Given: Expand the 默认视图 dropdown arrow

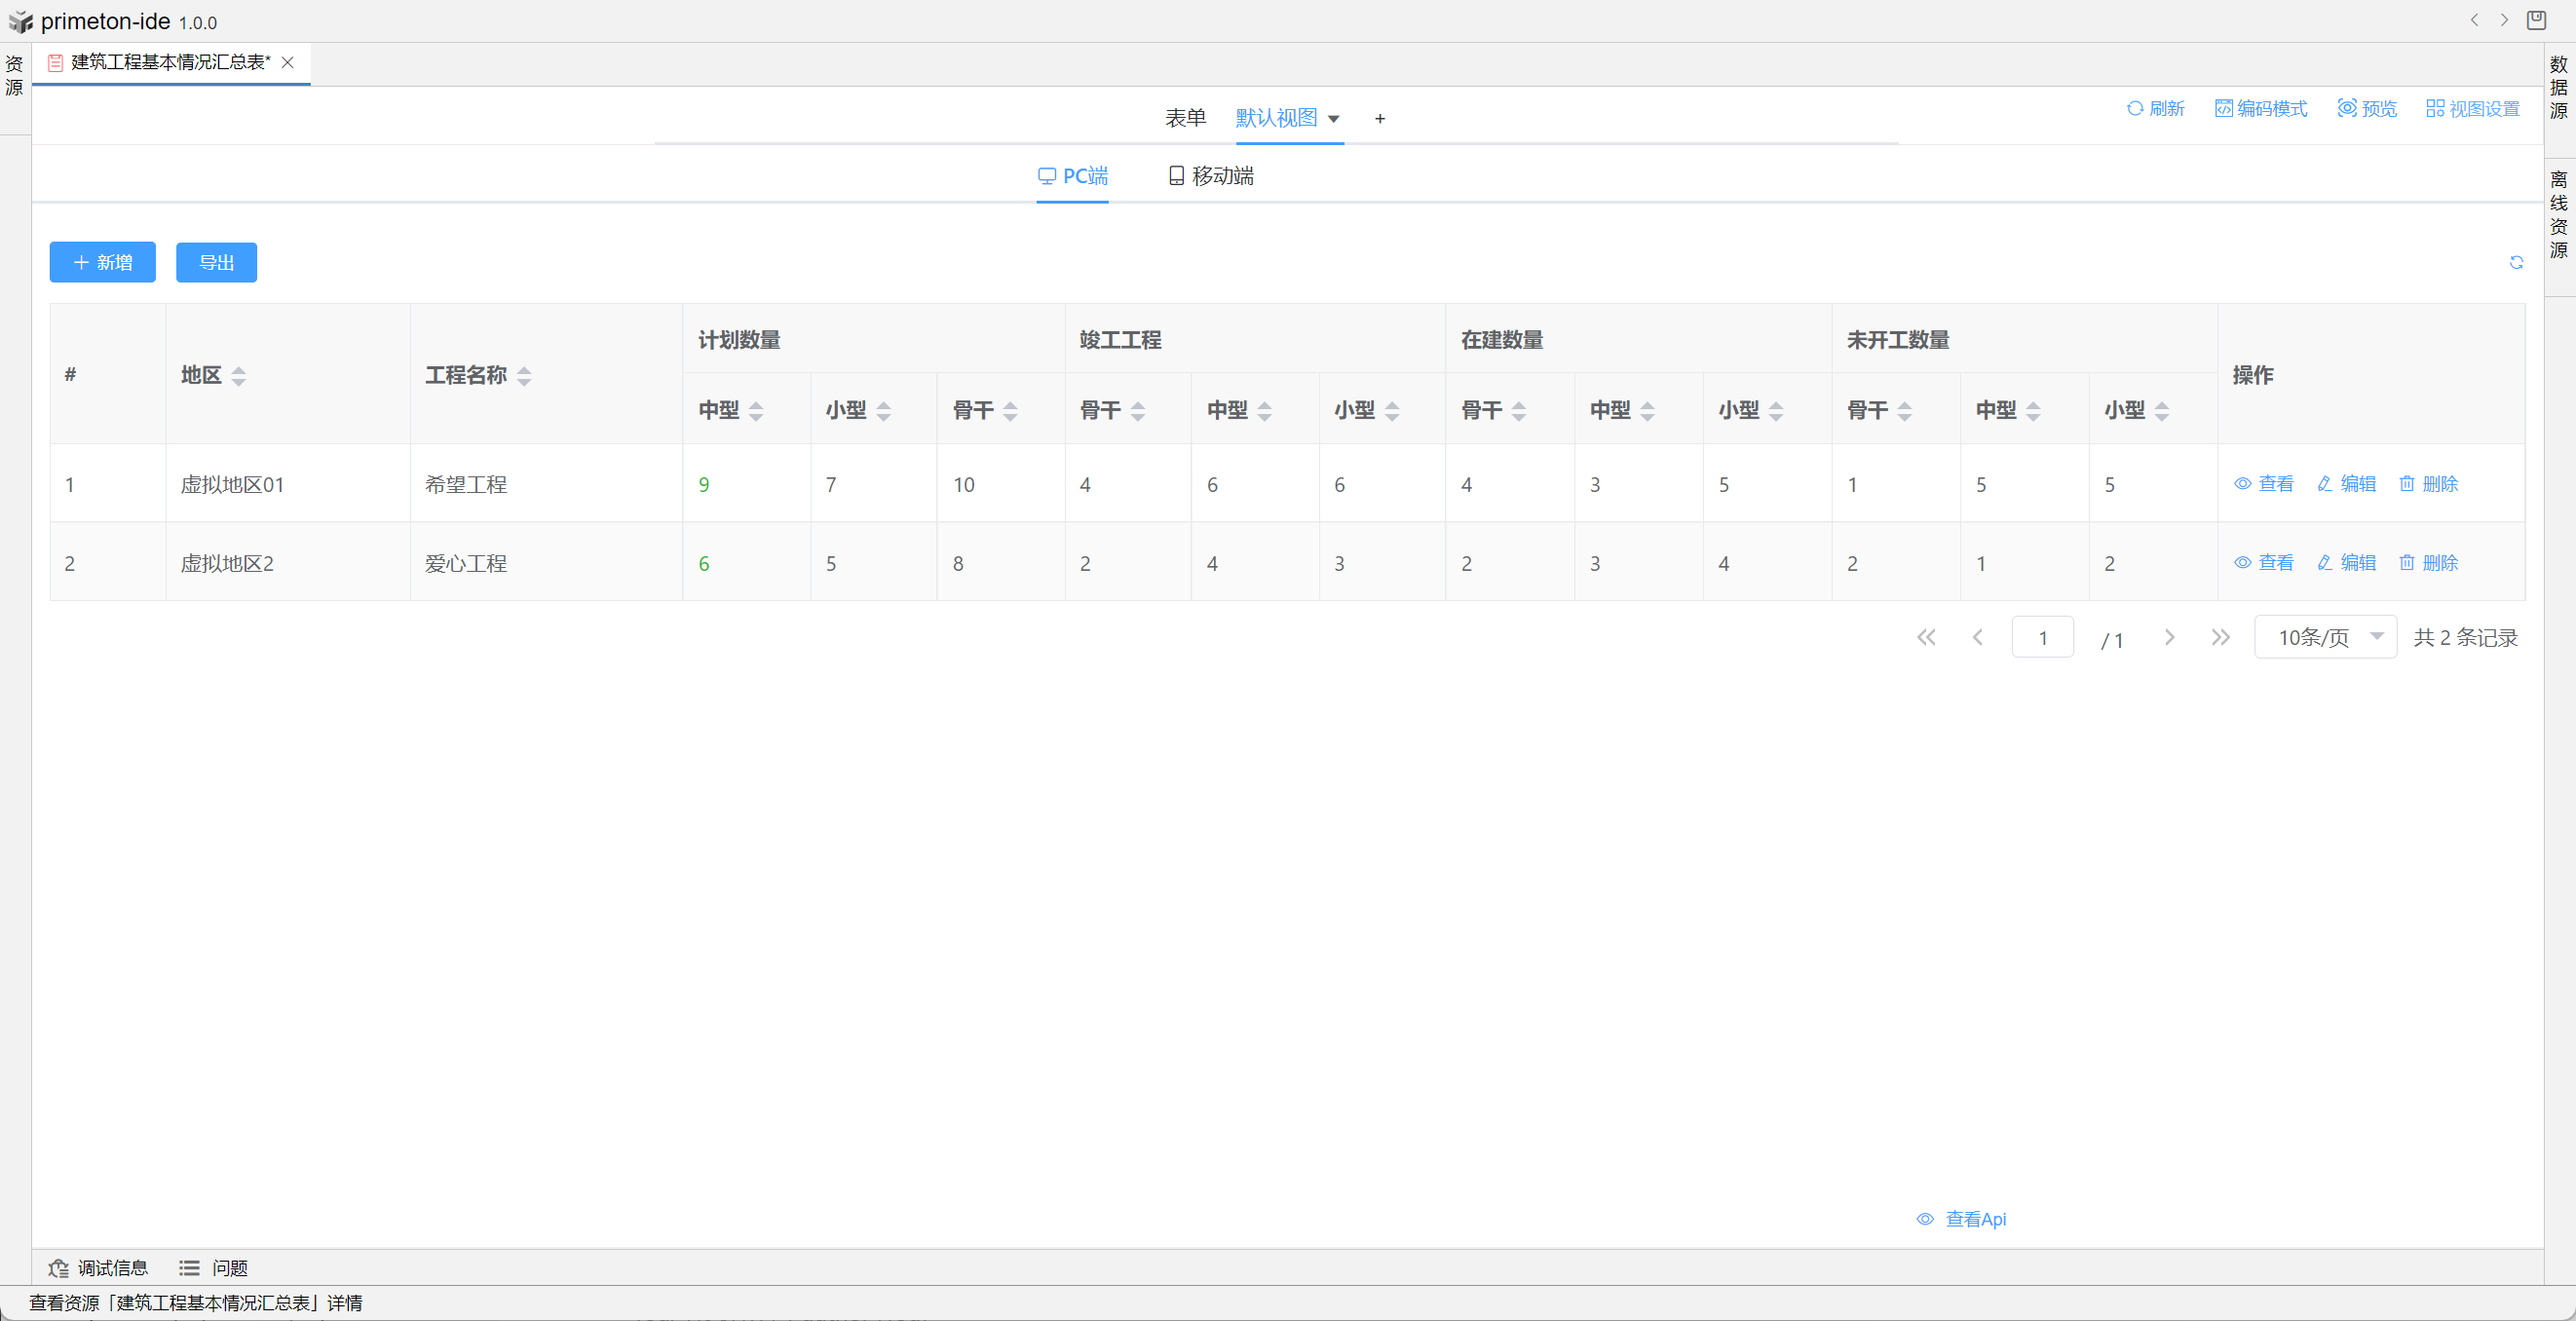Looking at the screenshot, I should (x=1333, y=119).
